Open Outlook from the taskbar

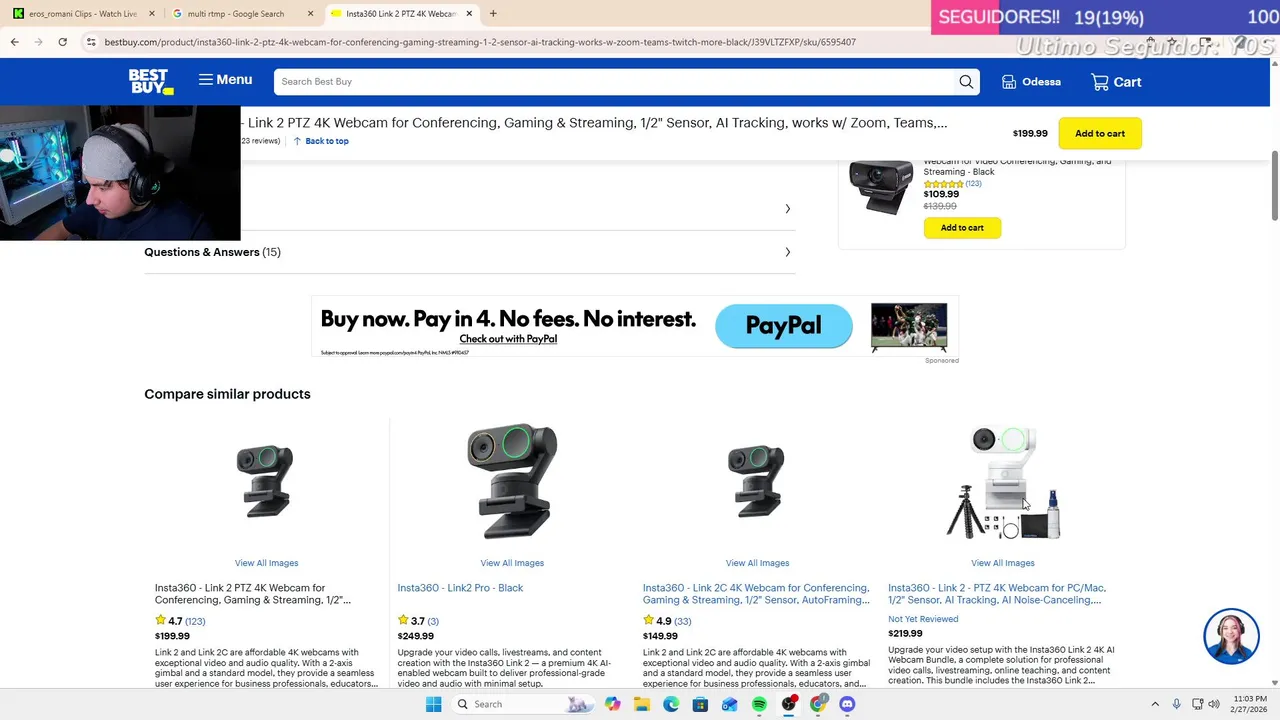tap(729, 704)
